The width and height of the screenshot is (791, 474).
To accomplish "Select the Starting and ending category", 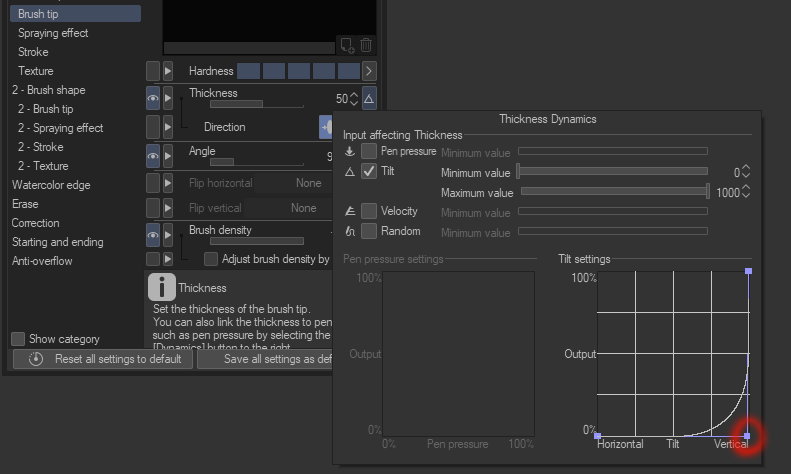I will [x=58, y=242].
